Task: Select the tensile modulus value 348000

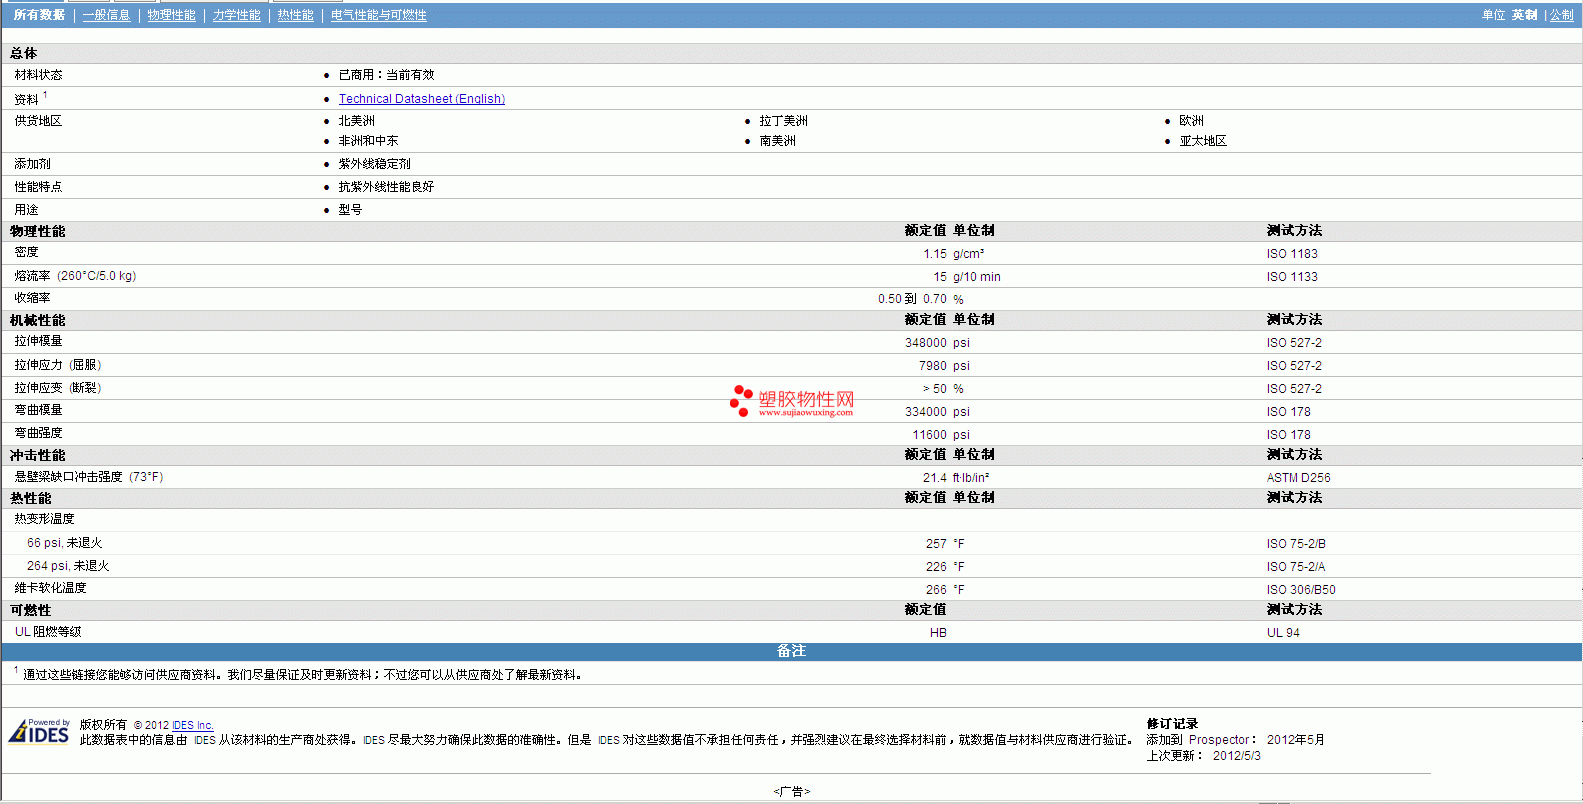Action: pos(926,343)
